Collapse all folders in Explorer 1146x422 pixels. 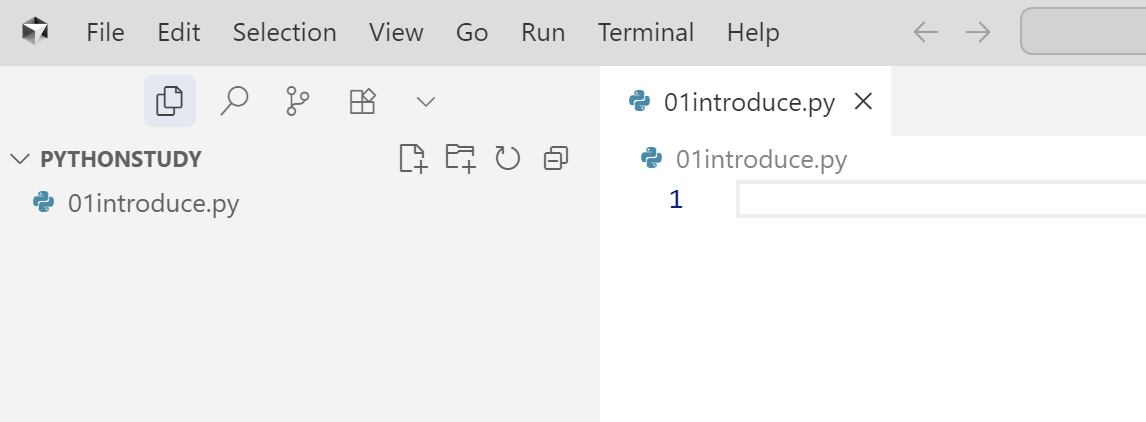[556, 158]
